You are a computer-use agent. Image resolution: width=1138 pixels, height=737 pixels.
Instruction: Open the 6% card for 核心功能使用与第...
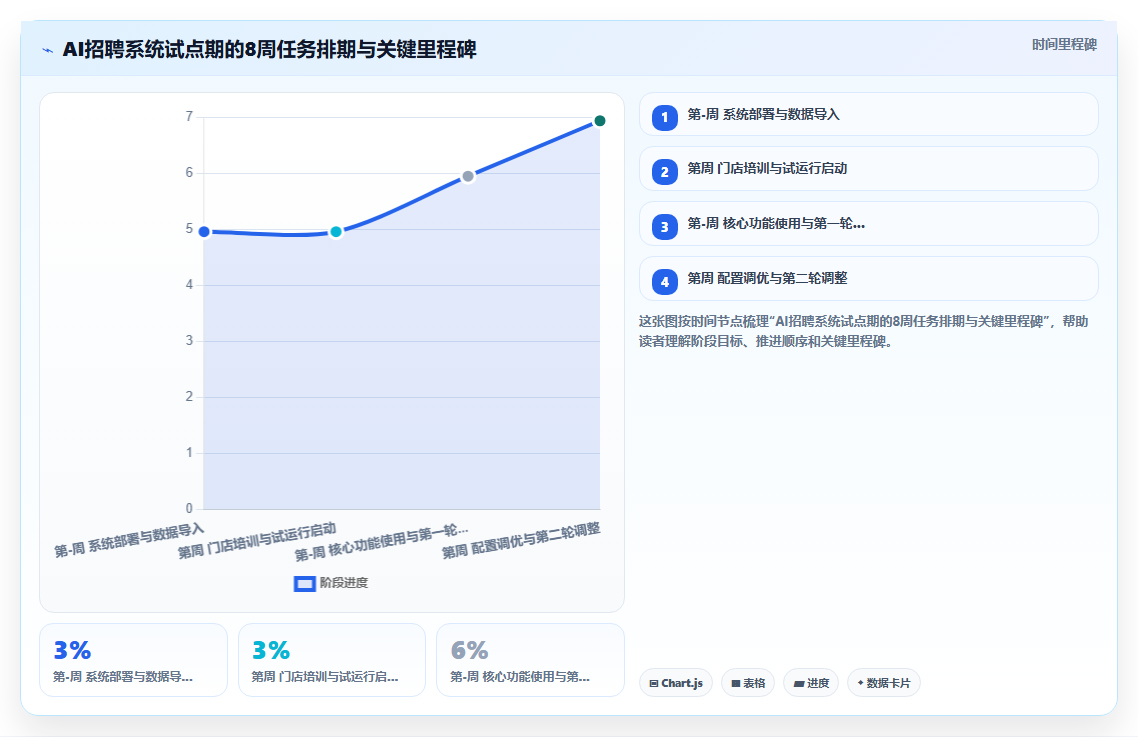click(531, 660)
